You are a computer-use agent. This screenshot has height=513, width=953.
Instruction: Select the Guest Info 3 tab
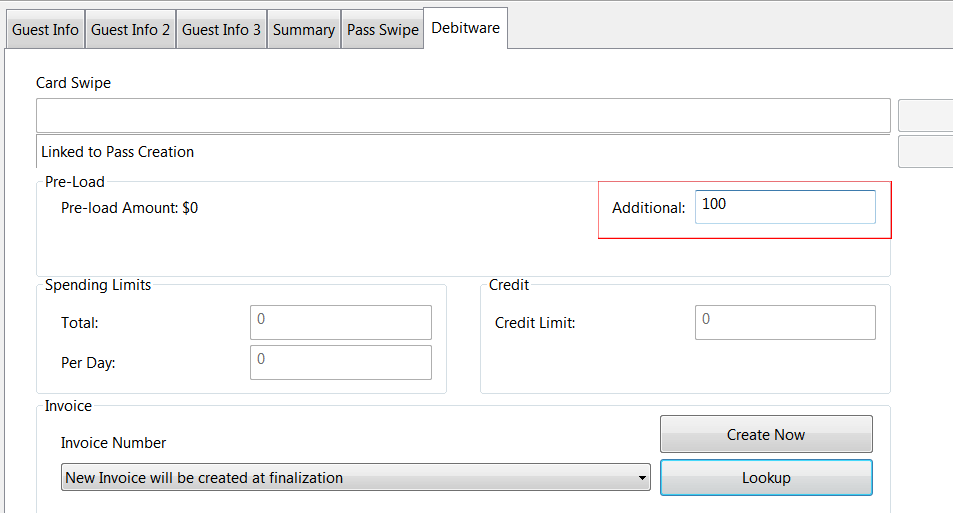tap(221, 30)
